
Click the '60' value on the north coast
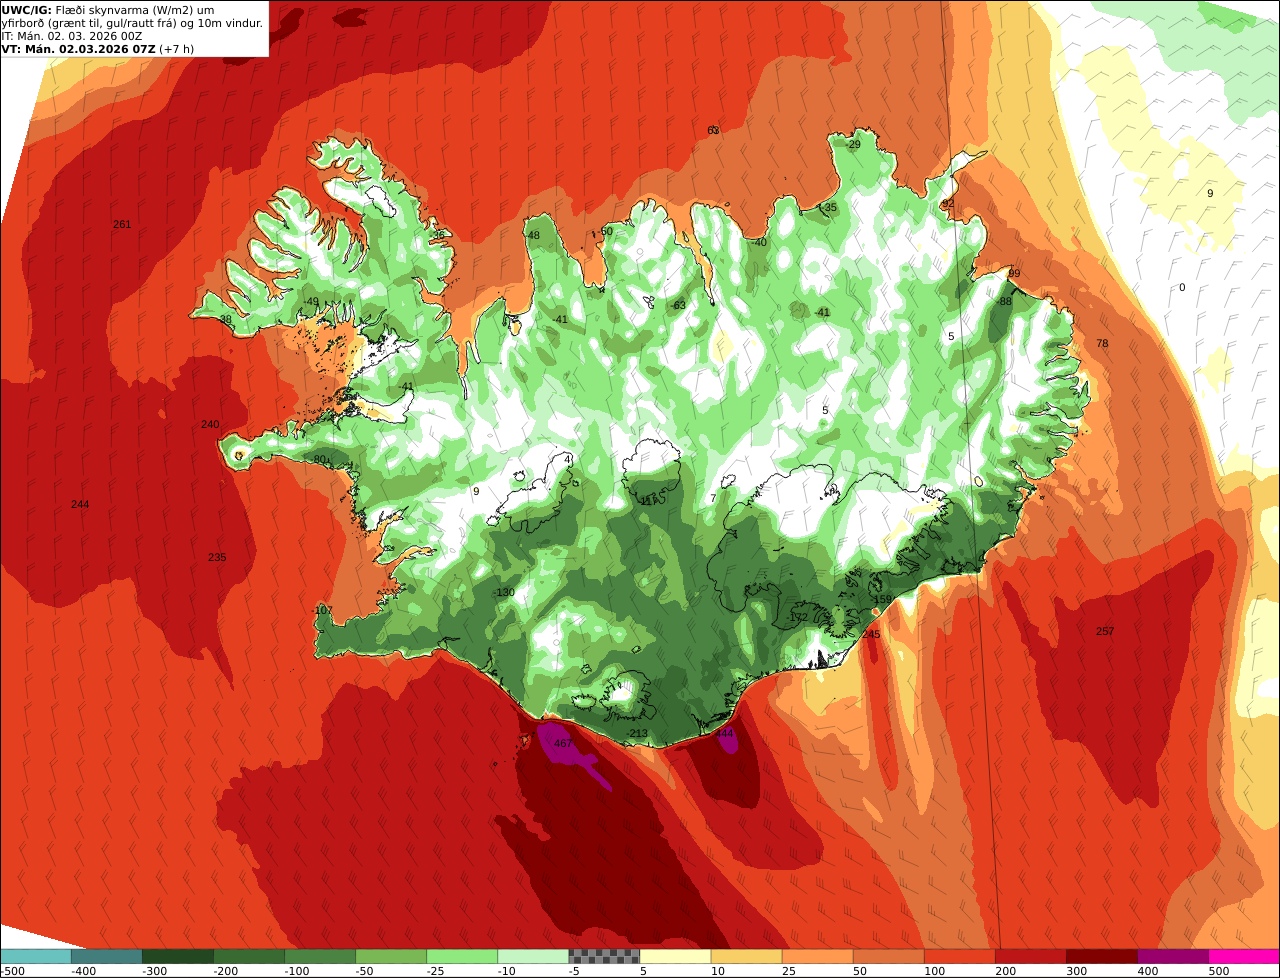coord(606,231)
